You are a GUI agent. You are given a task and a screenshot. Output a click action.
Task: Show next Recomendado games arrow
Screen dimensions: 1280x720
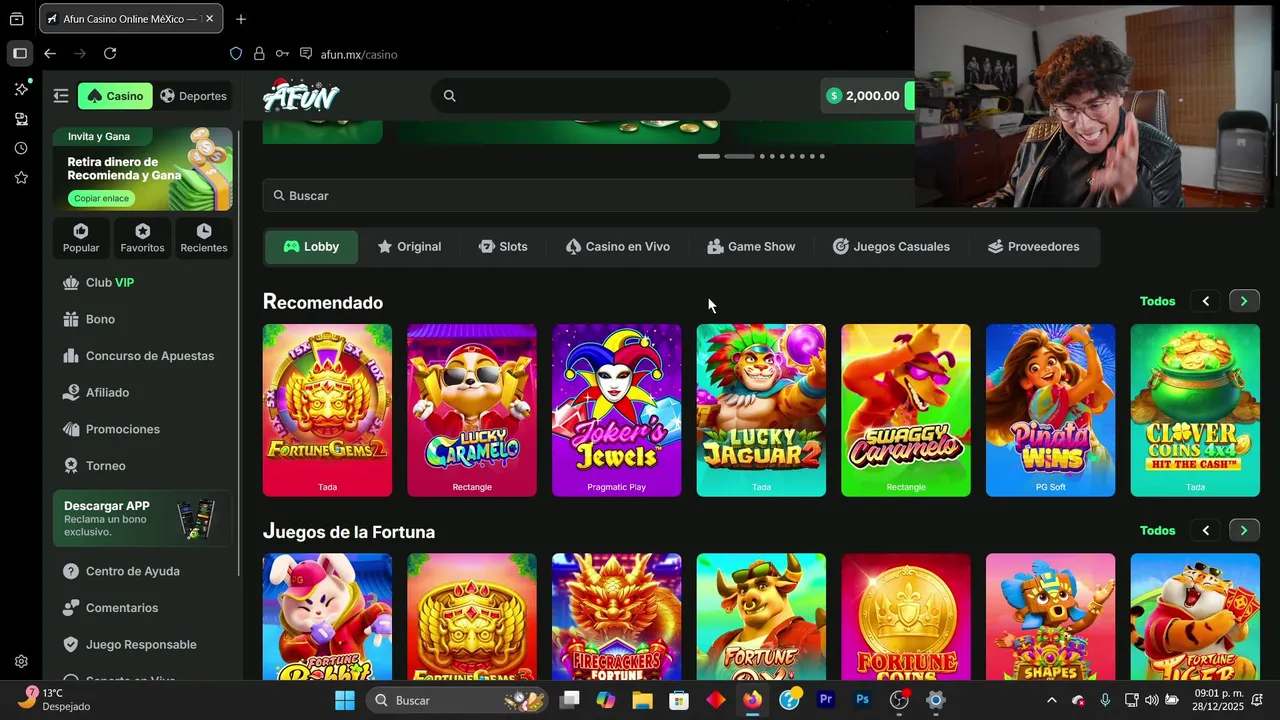(x=1244, y=301)
